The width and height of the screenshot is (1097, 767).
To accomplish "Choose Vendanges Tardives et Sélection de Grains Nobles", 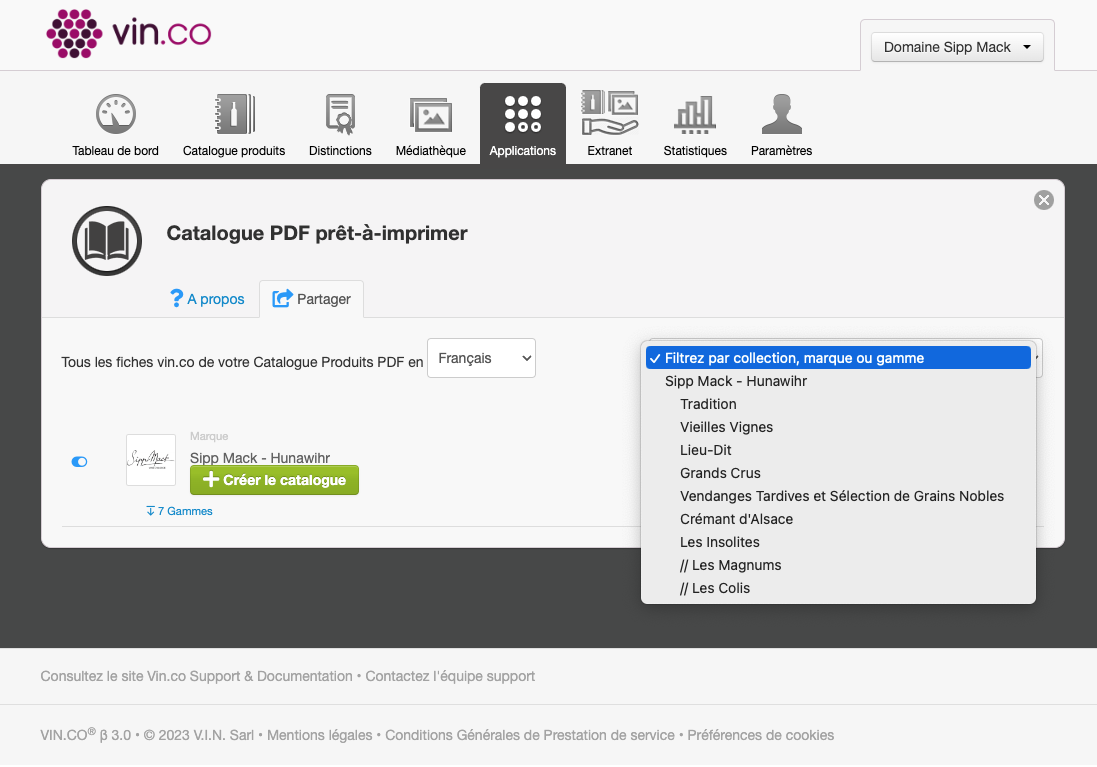I will coord(838,497).
